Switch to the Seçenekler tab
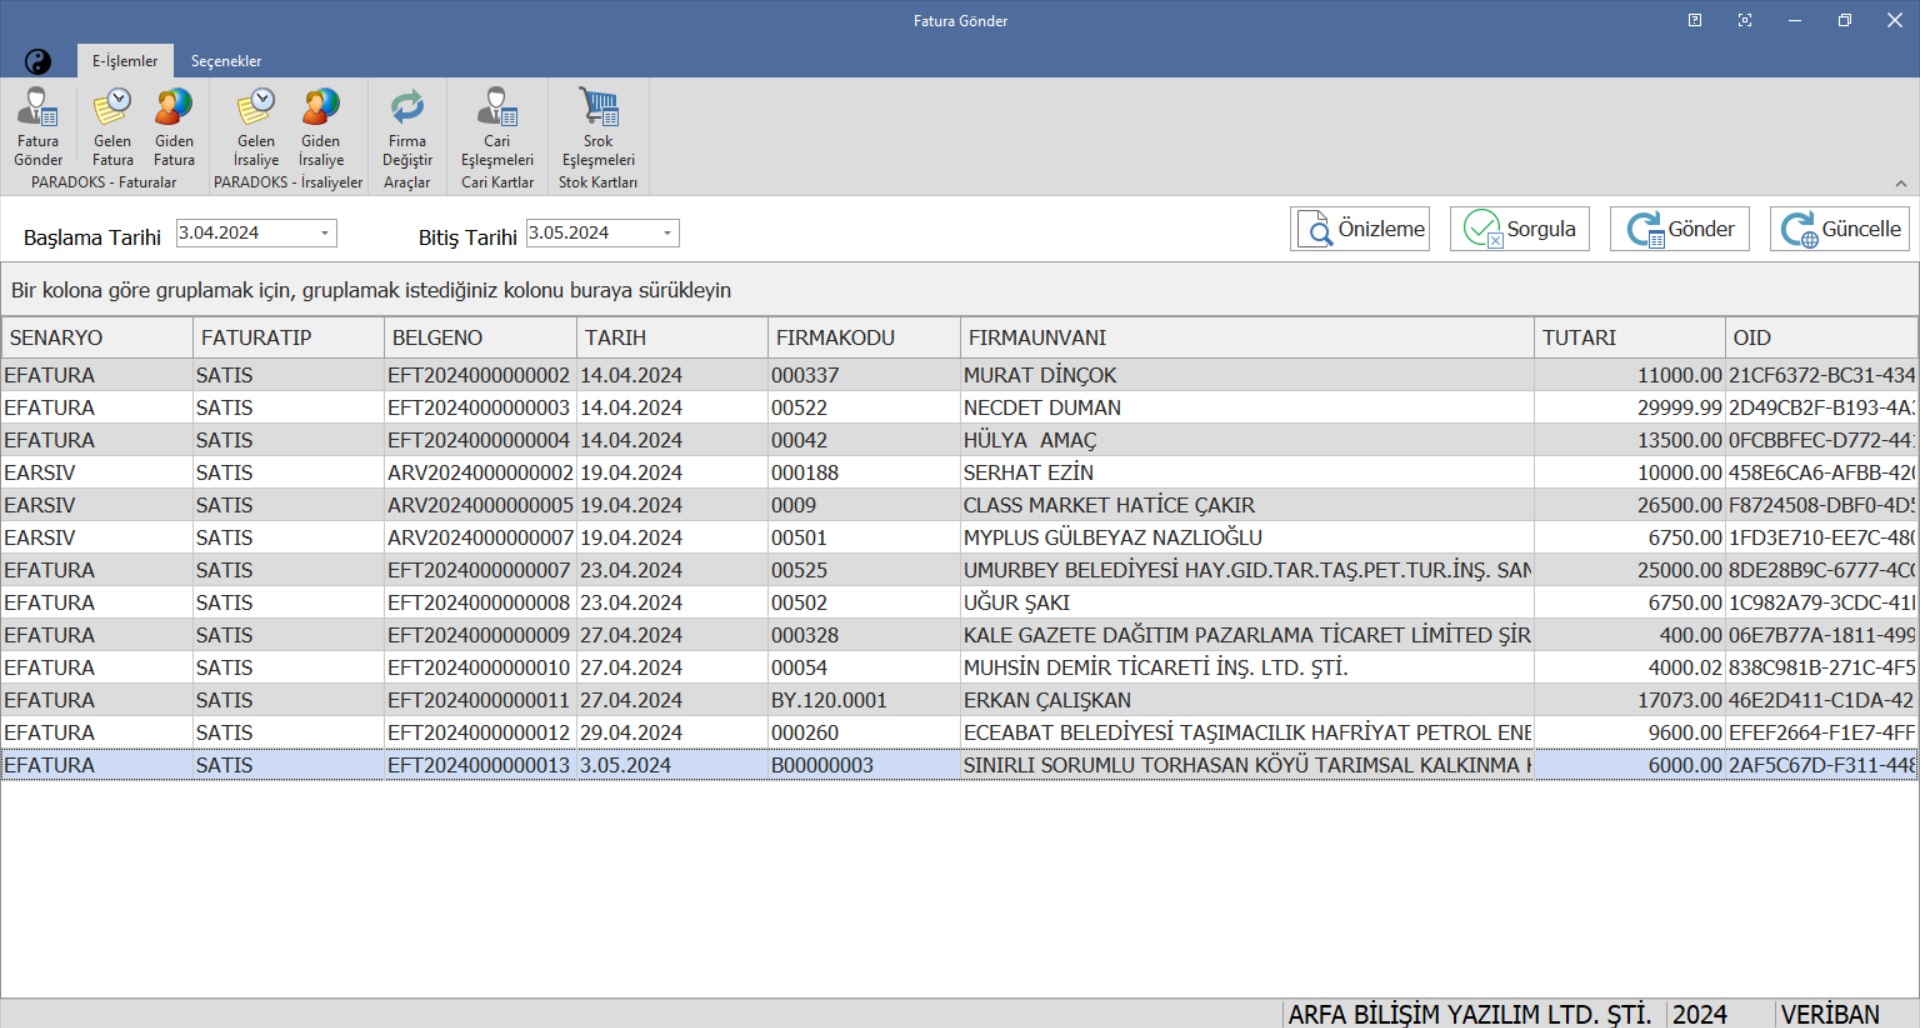 [226, 61]
